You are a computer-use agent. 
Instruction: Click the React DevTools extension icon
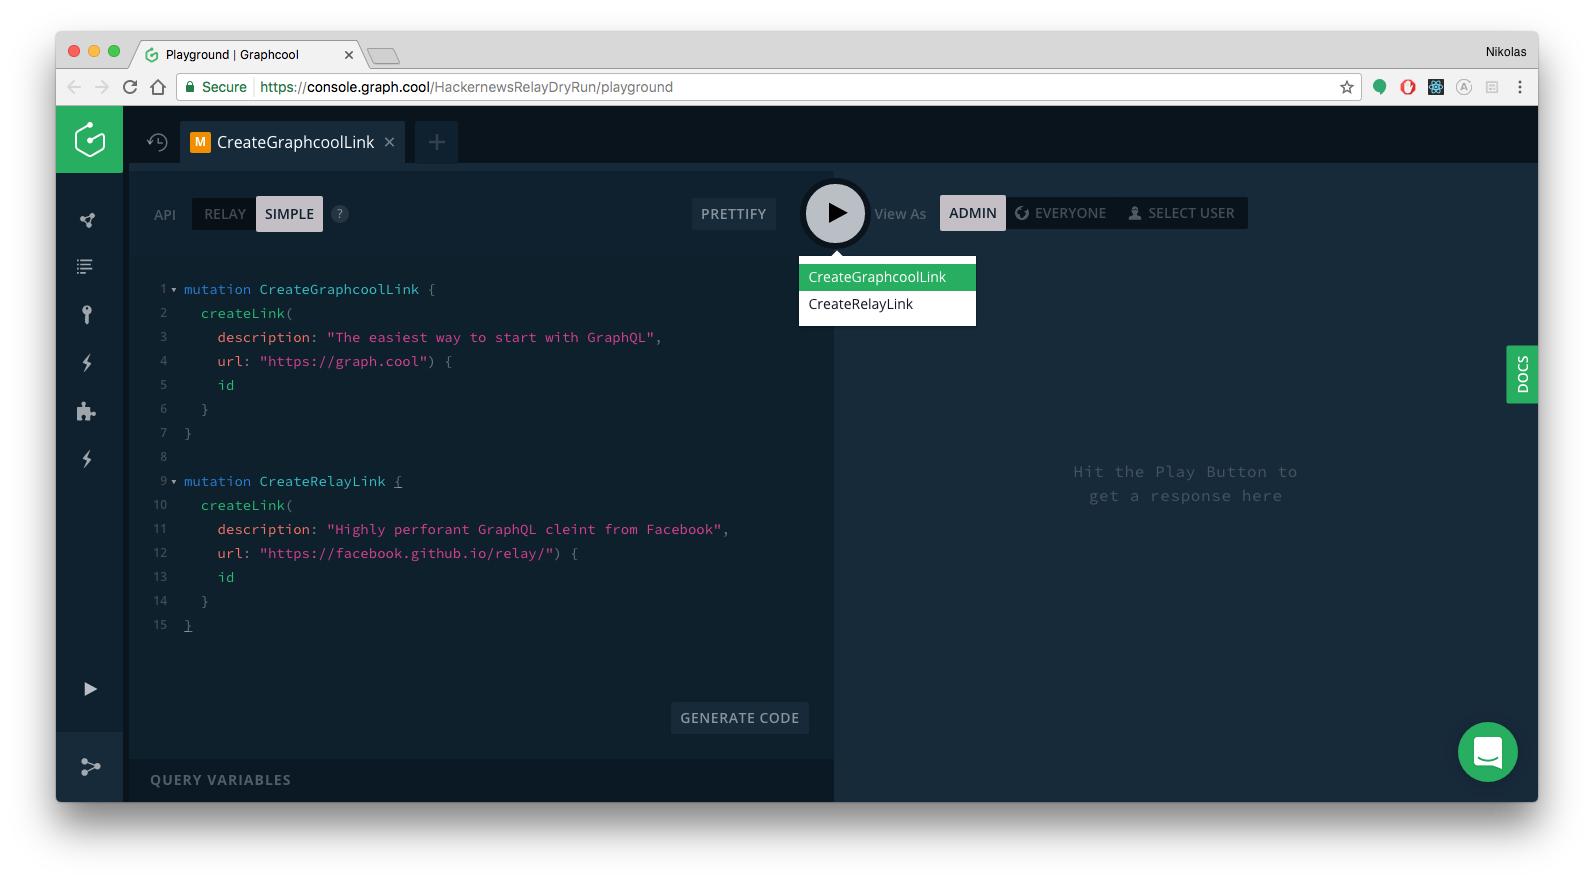1436,87
